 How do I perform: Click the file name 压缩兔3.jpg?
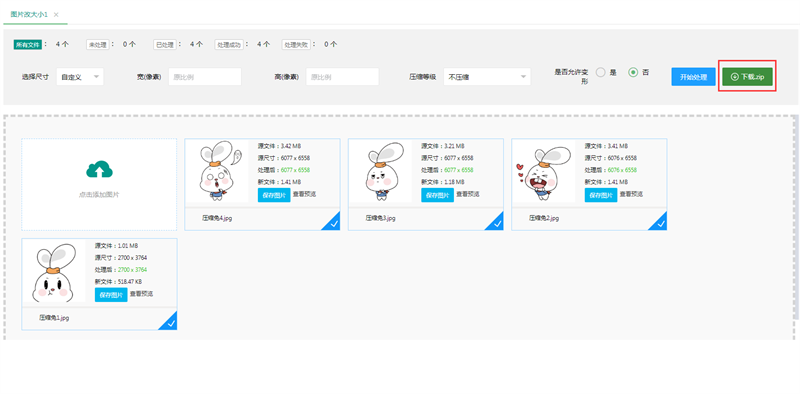pos(381,218)
